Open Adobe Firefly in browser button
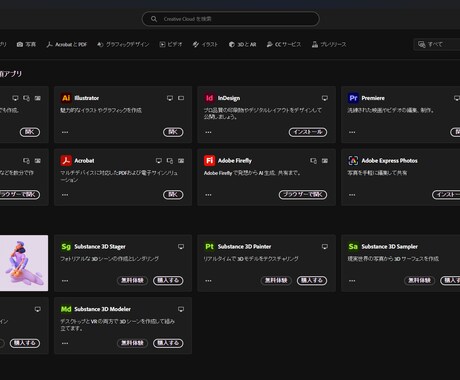 click(x=303, y=195)
